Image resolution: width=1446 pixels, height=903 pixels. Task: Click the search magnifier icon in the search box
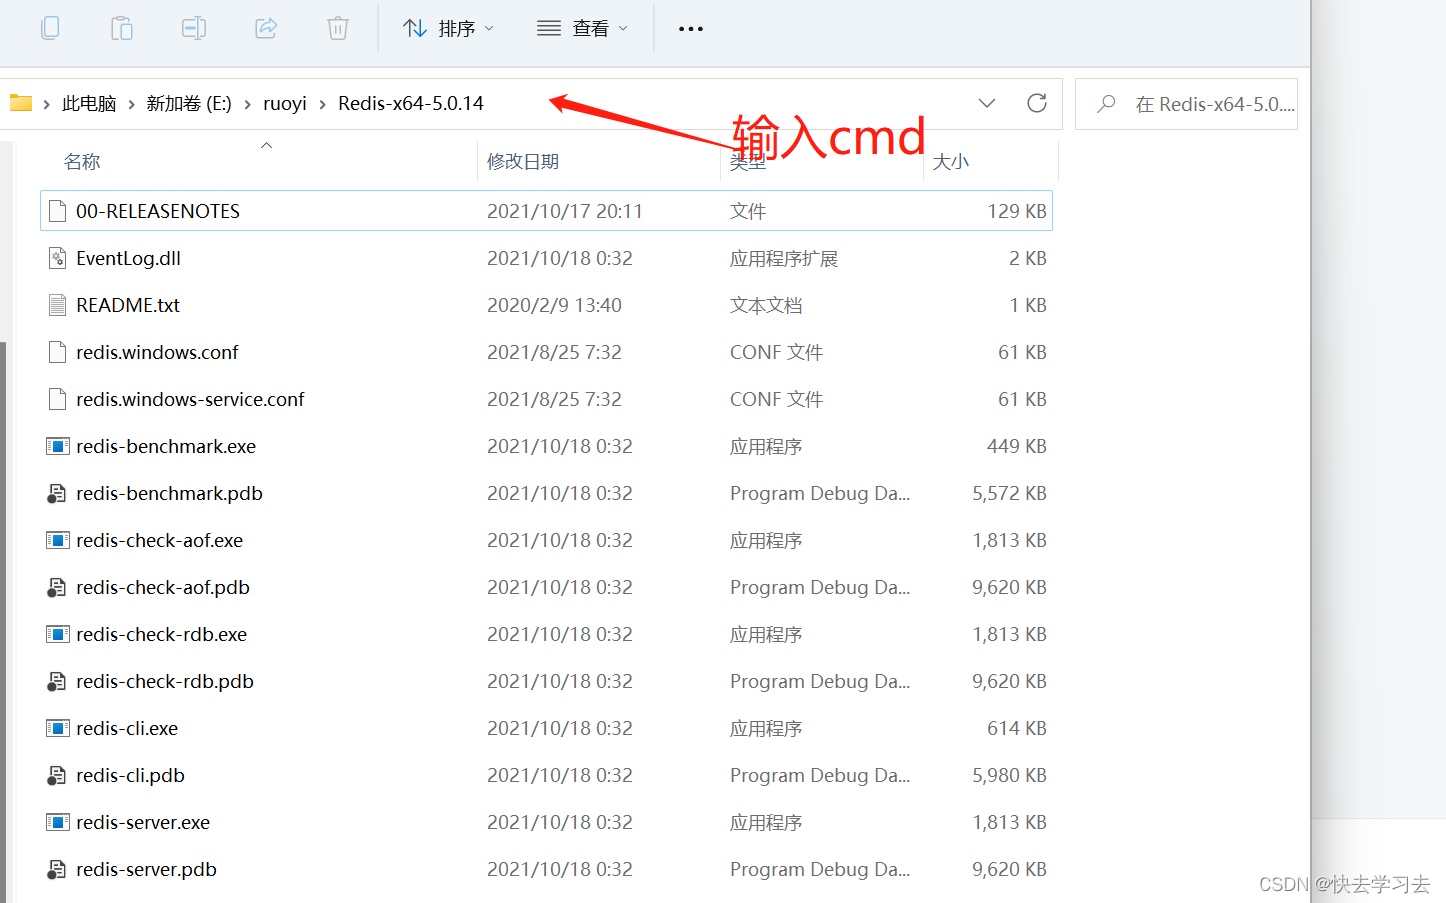click(x=1105, y=103)
